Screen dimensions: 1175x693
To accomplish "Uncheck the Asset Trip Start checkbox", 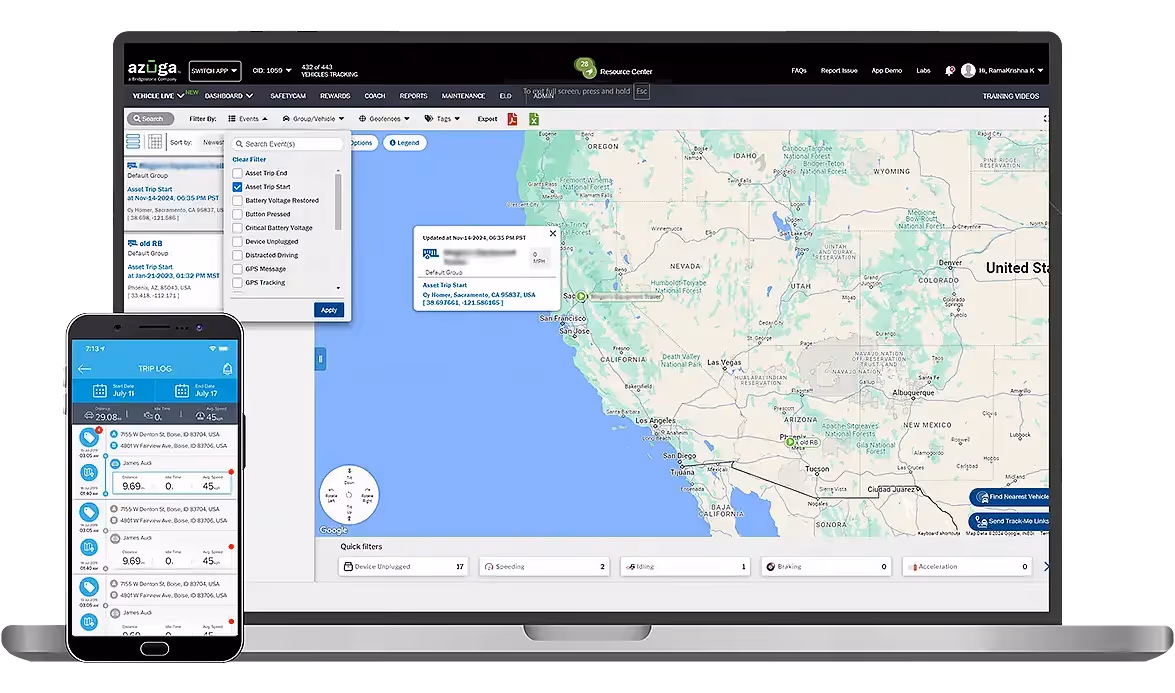I will pos(238,187).
